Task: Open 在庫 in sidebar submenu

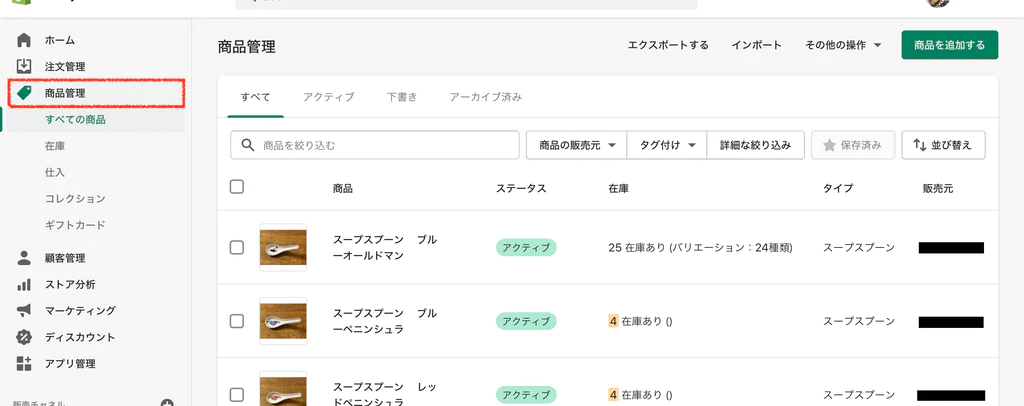Action: (x=55, y=146)
